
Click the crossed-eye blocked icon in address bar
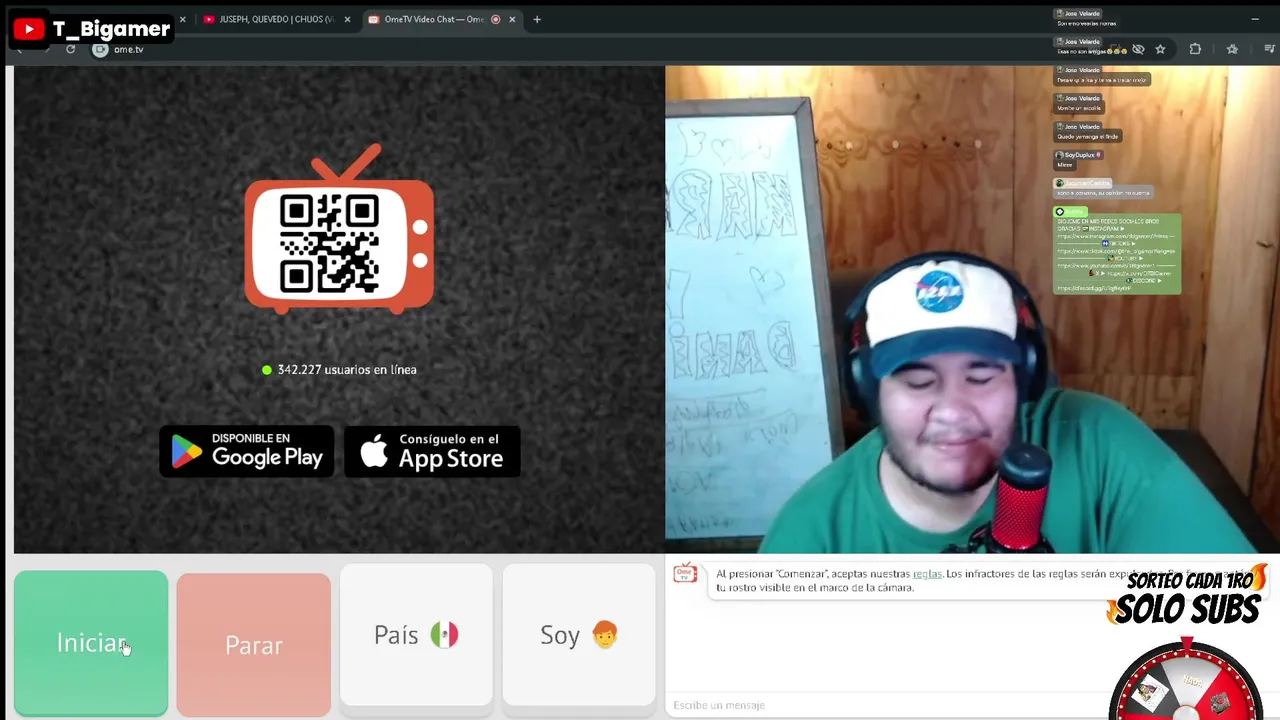point(1138,49)
